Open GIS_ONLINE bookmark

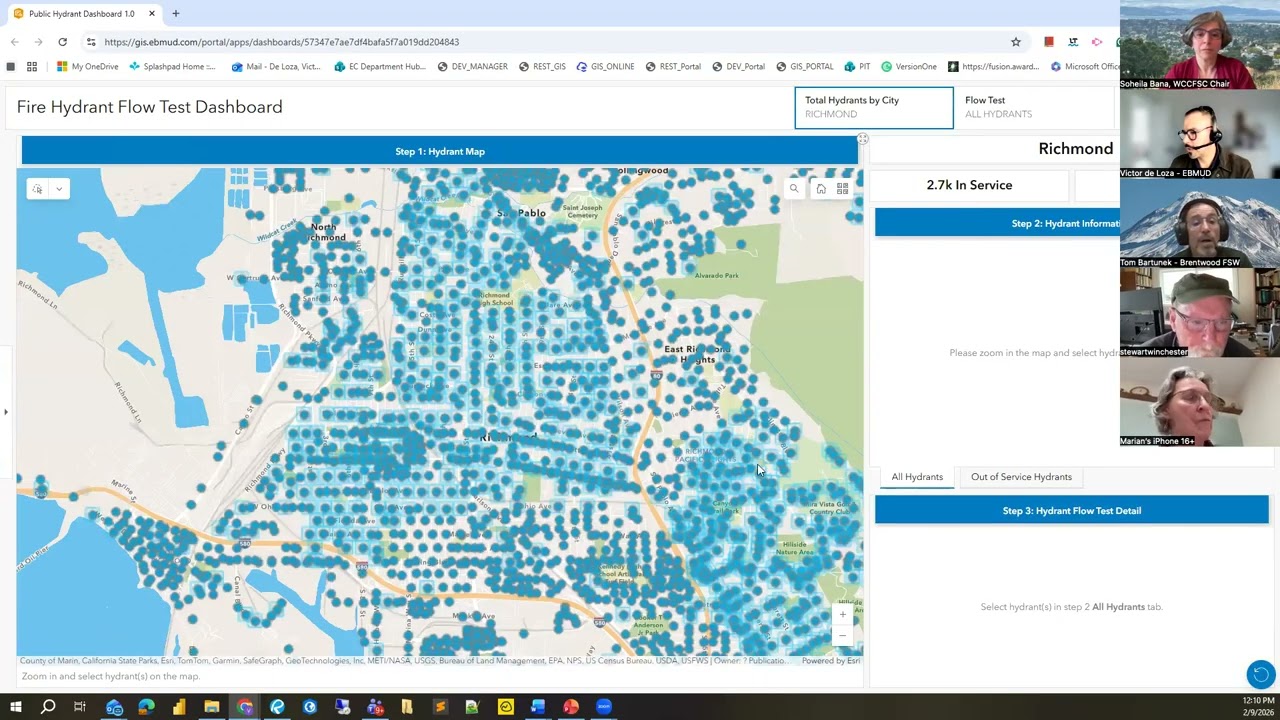[605, 67]
